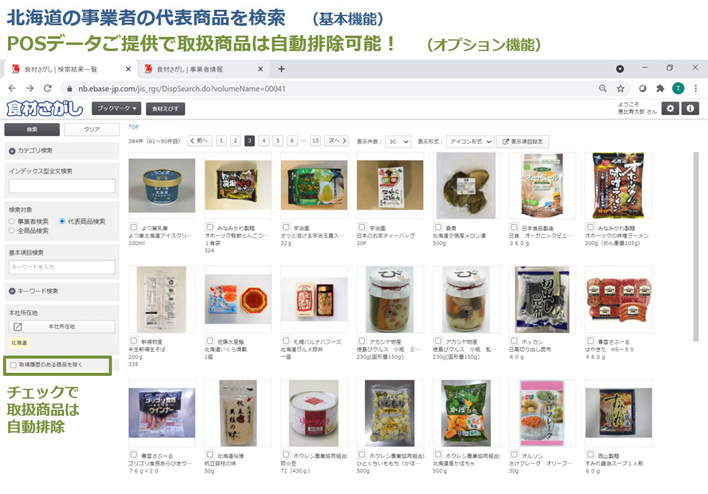Image resolution: width=708 pixels, height=494 pixels.
Task: Select 事業者検索 radio option
Action: pyautogui.click(x=12, y=221)
